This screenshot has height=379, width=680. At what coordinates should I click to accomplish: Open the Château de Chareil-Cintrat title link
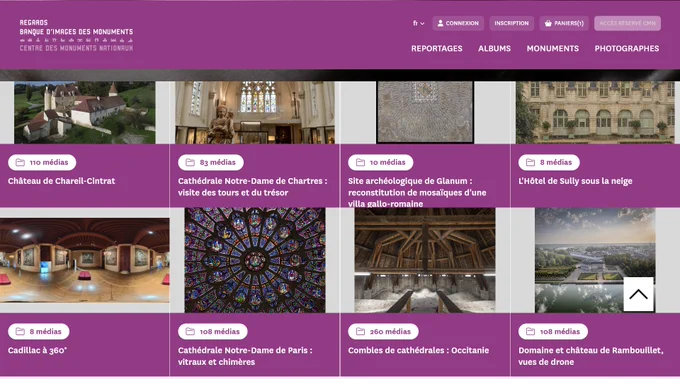(62, 181)
